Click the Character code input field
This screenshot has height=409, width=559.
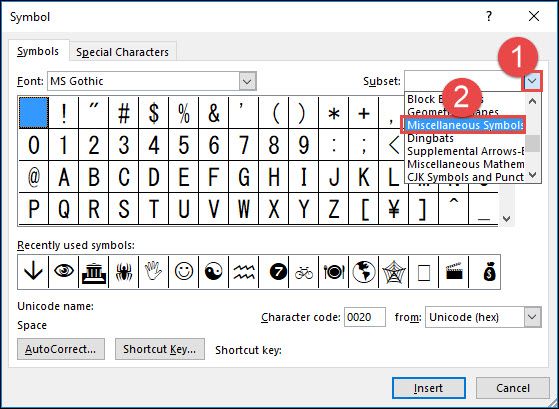pyautogui.click(x=364, y=317)
